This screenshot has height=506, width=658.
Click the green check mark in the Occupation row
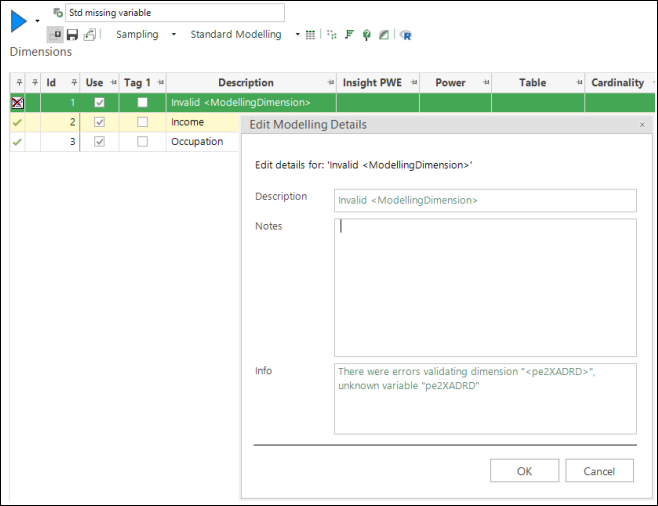[17, 142]
